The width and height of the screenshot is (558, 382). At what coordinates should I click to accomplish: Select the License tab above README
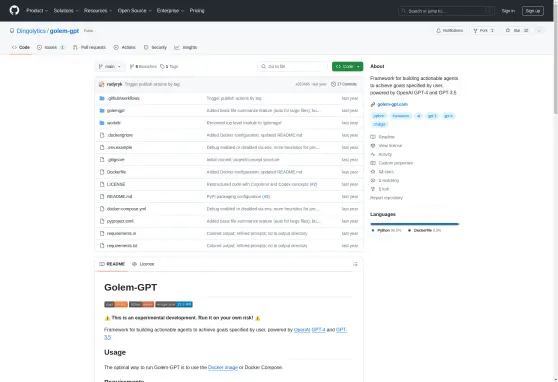coord(143,264)
